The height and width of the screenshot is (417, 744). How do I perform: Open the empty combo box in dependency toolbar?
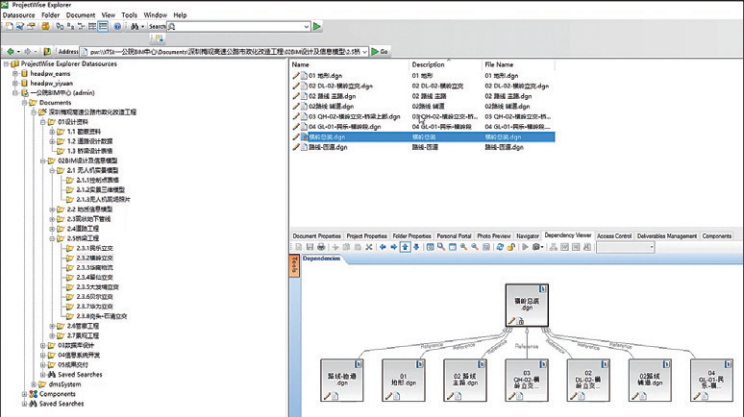[625, 247]
